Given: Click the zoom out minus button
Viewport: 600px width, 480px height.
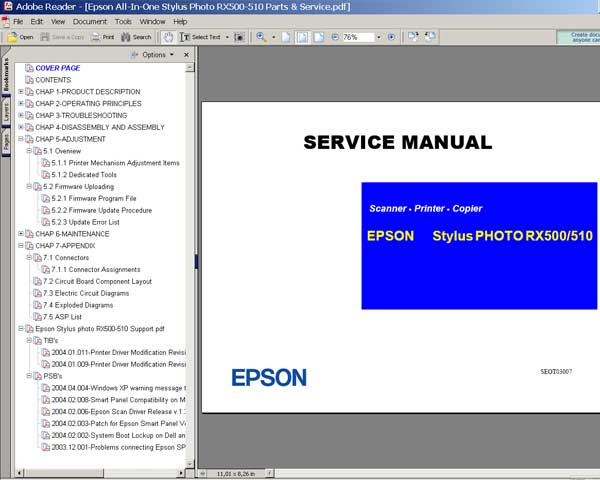Looking at the screenshot, I should [335, 37].
